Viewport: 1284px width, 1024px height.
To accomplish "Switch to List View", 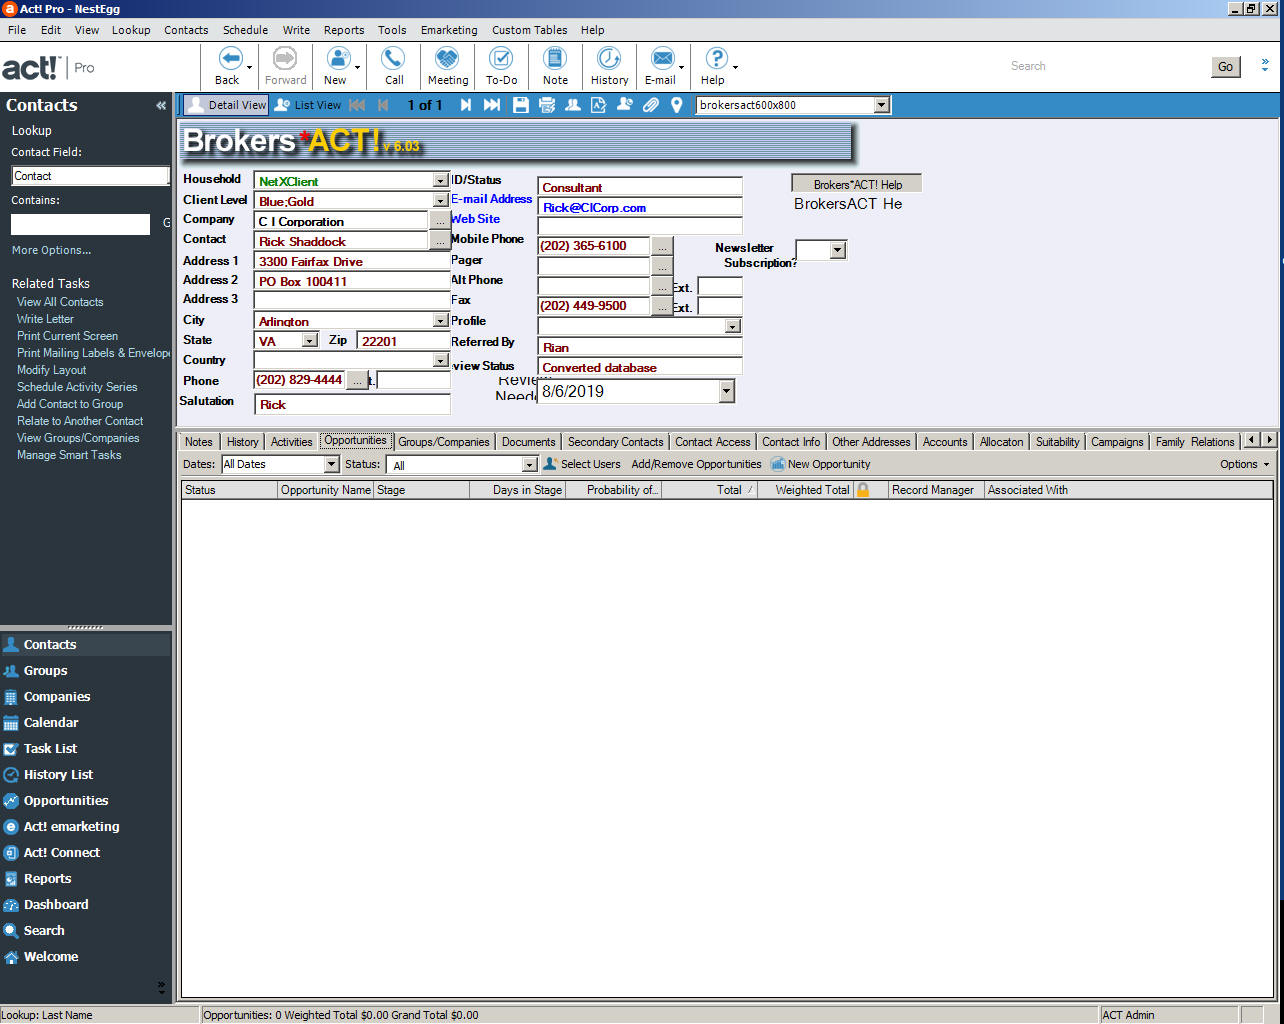I will click(308, 105).
